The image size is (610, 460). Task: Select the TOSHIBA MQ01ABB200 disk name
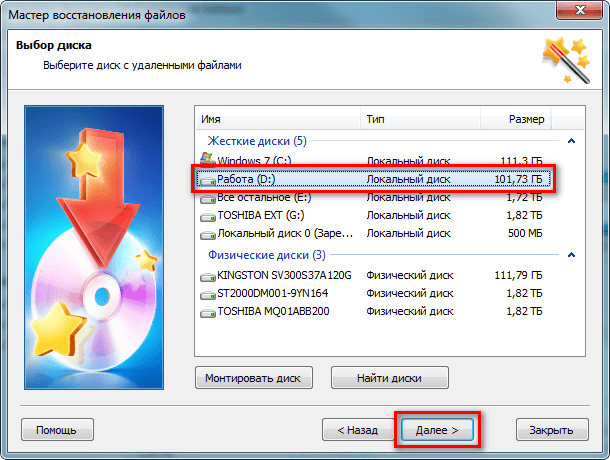pyautogui.click(x=273, y=311)
